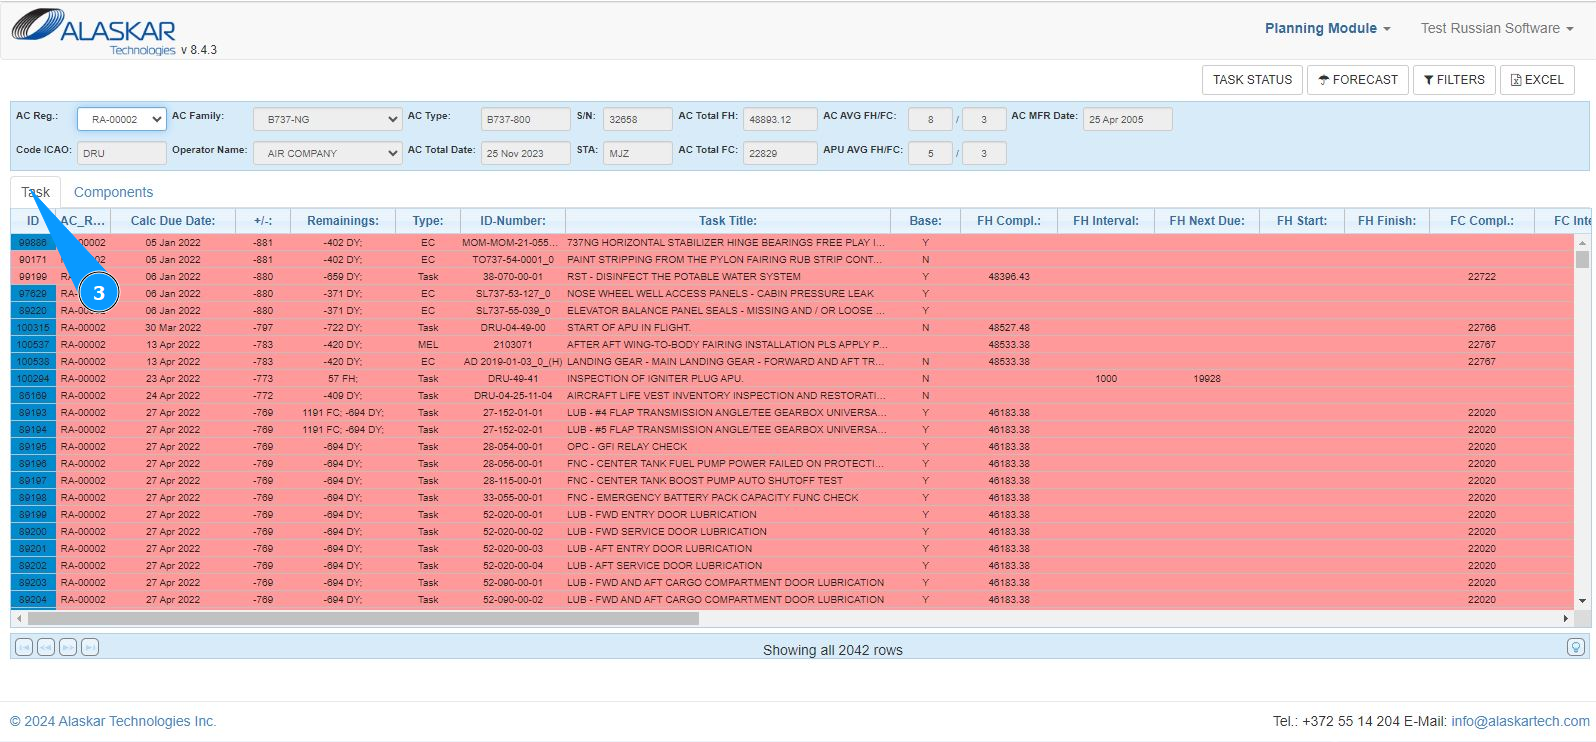1596x742 pixels.
Task: Open the Test Russian Software user menu
Action: tap(1497, 28)
